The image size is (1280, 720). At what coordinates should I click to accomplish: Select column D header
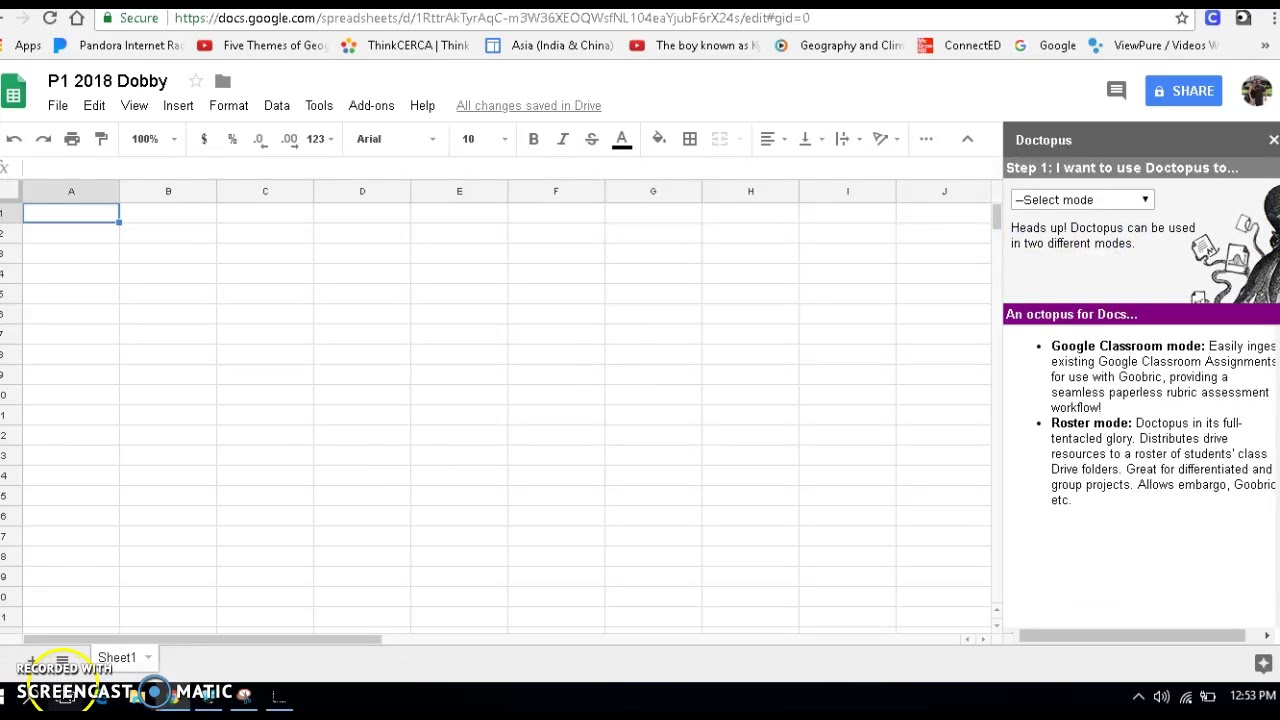pyautogui.click(x=362, y=191)
